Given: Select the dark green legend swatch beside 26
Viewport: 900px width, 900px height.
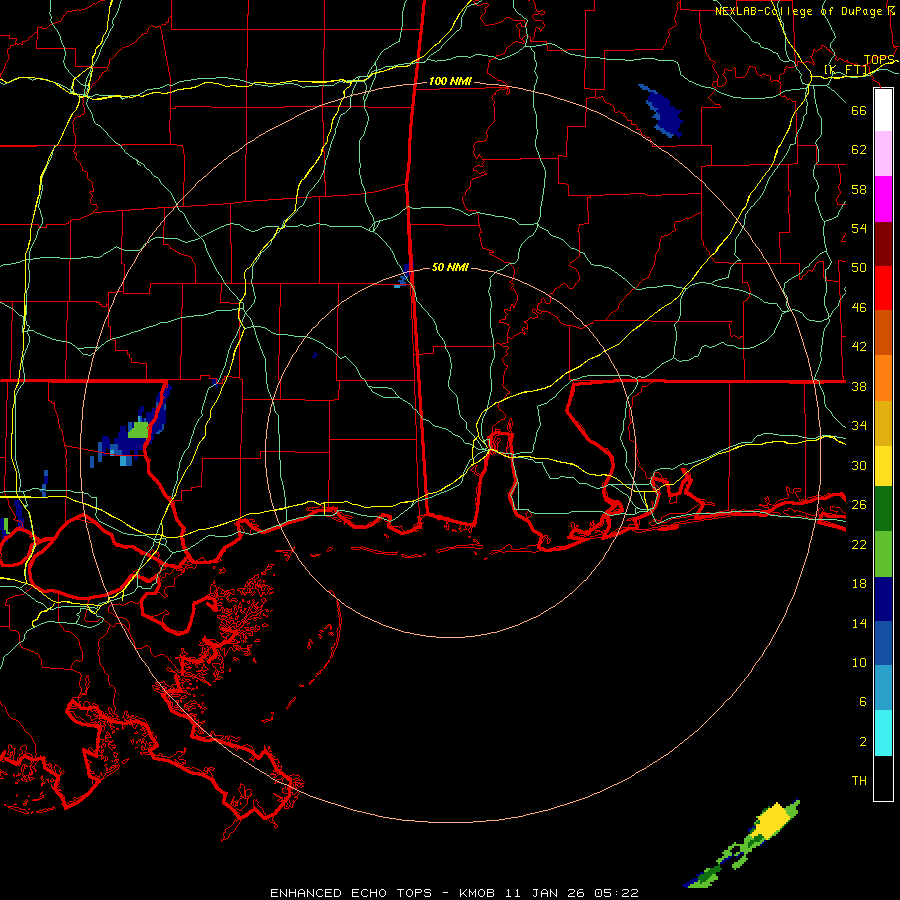Looking at the screenshot, I should (x=883, y=509).
